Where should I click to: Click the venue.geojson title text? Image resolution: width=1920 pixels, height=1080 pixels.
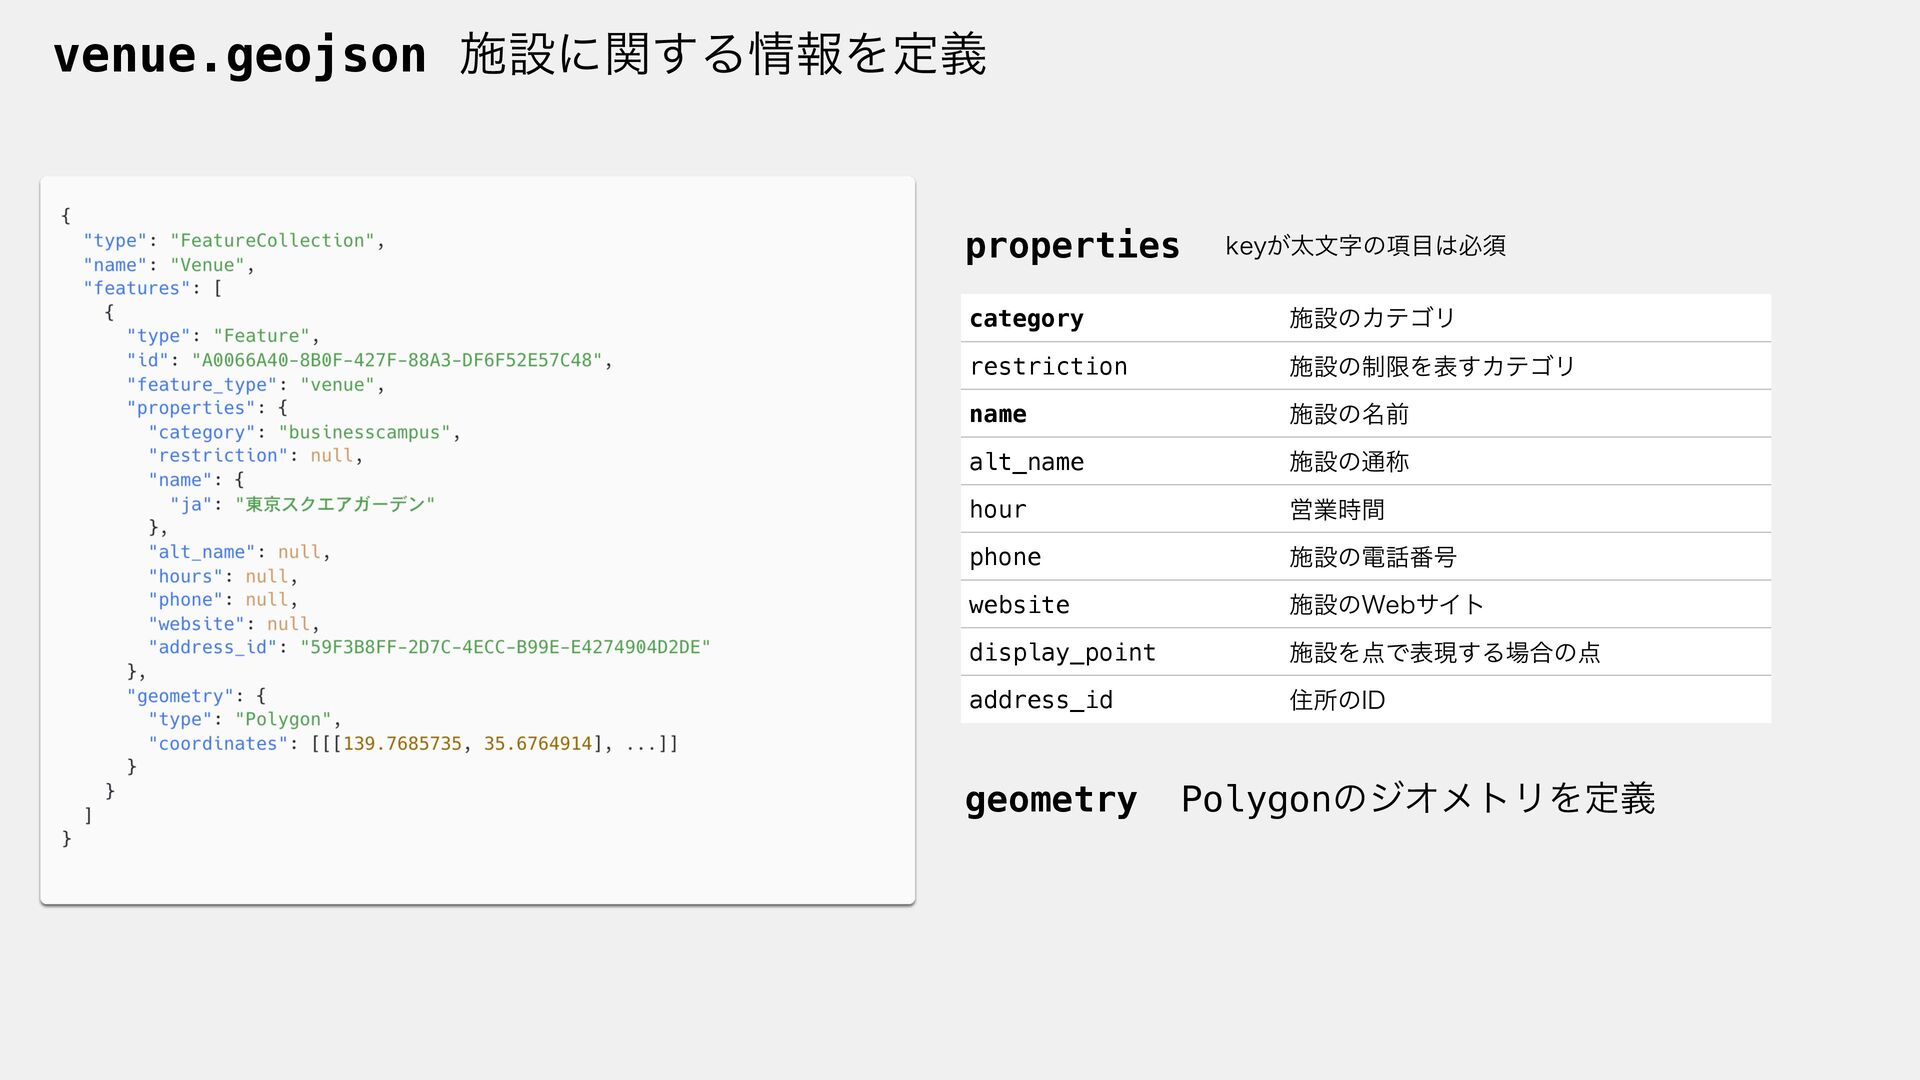239,55
